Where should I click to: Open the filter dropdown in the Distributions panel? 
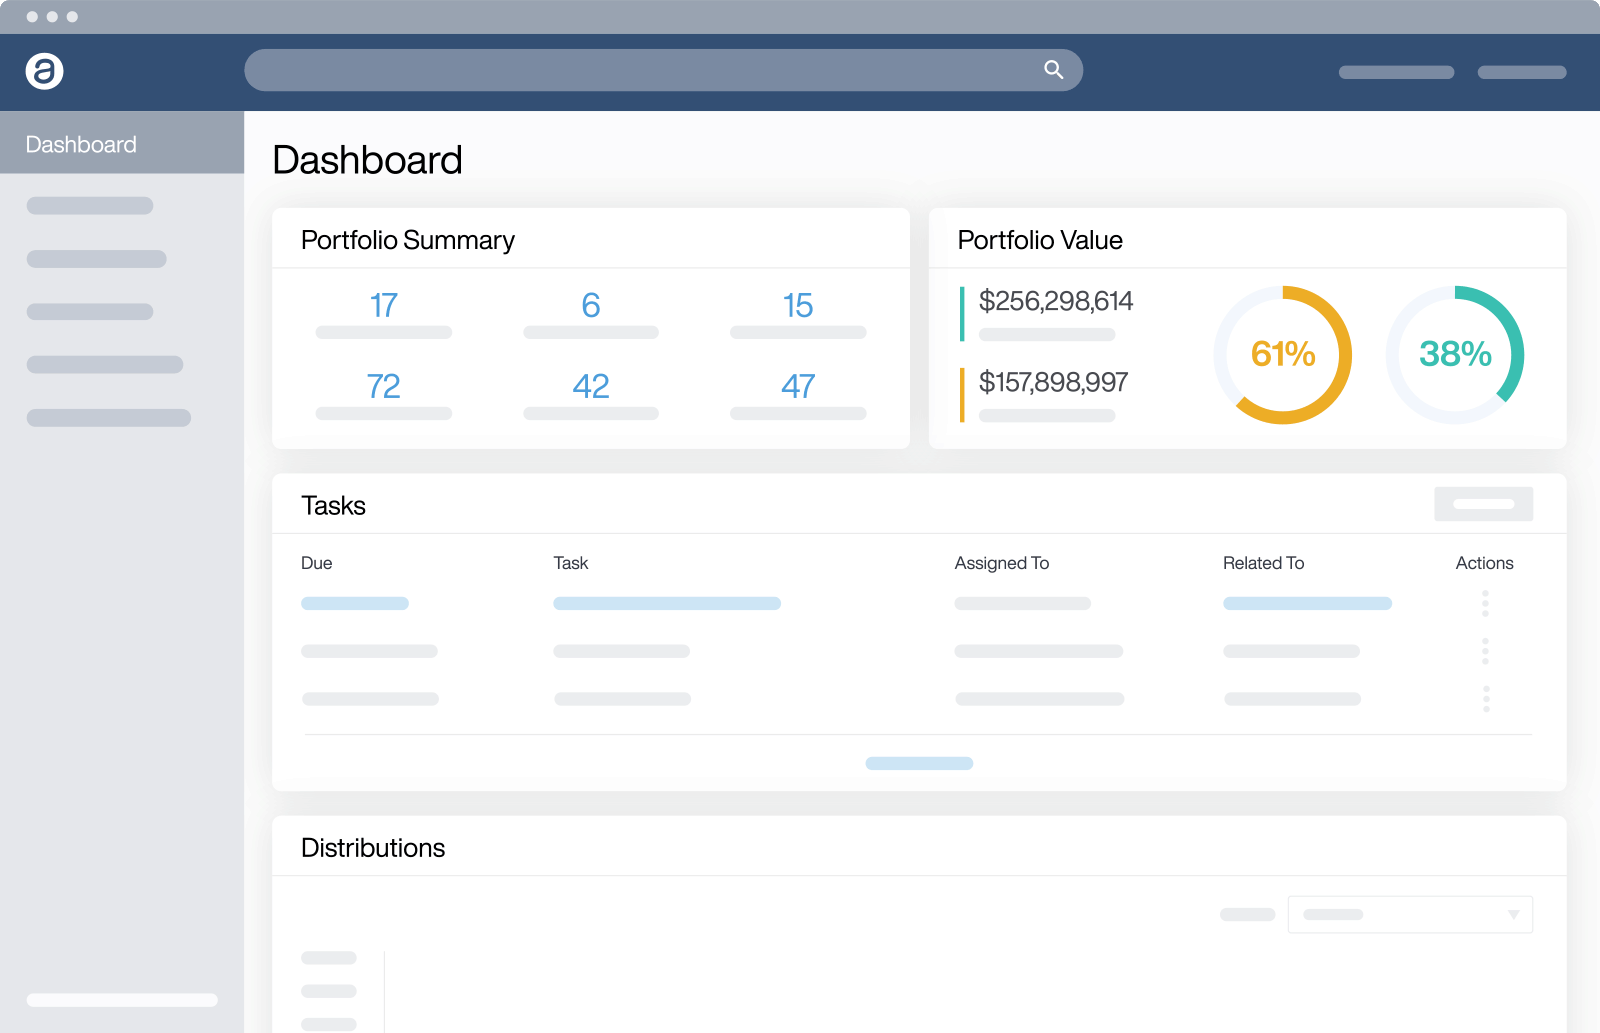click(x=1410, y=914)
